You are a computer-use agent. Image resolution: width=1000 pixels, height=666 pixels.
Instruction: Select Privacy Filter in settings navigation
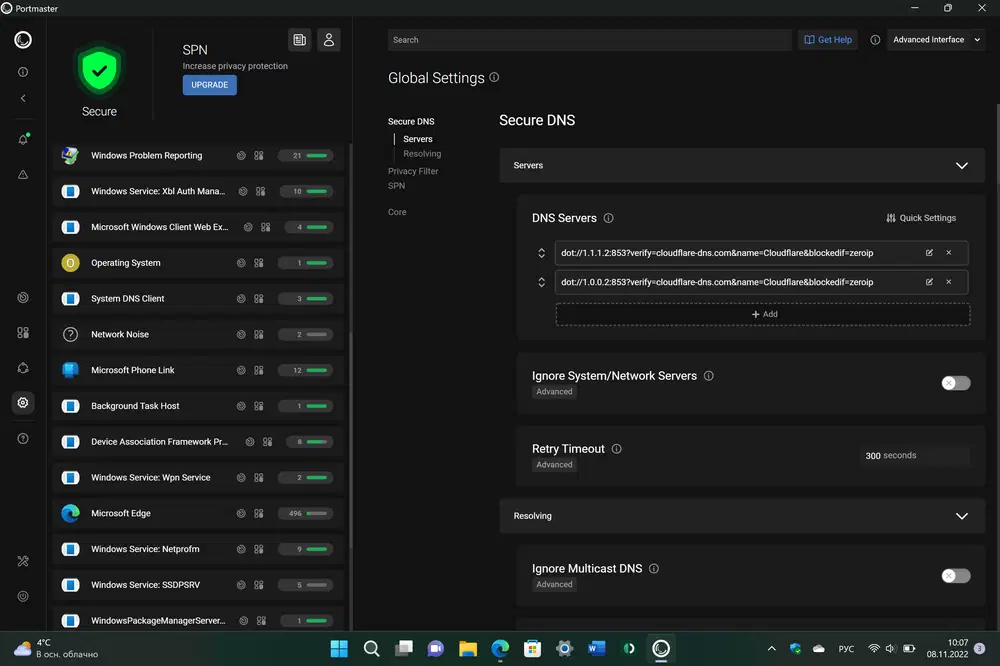click(x=413, y=171)
